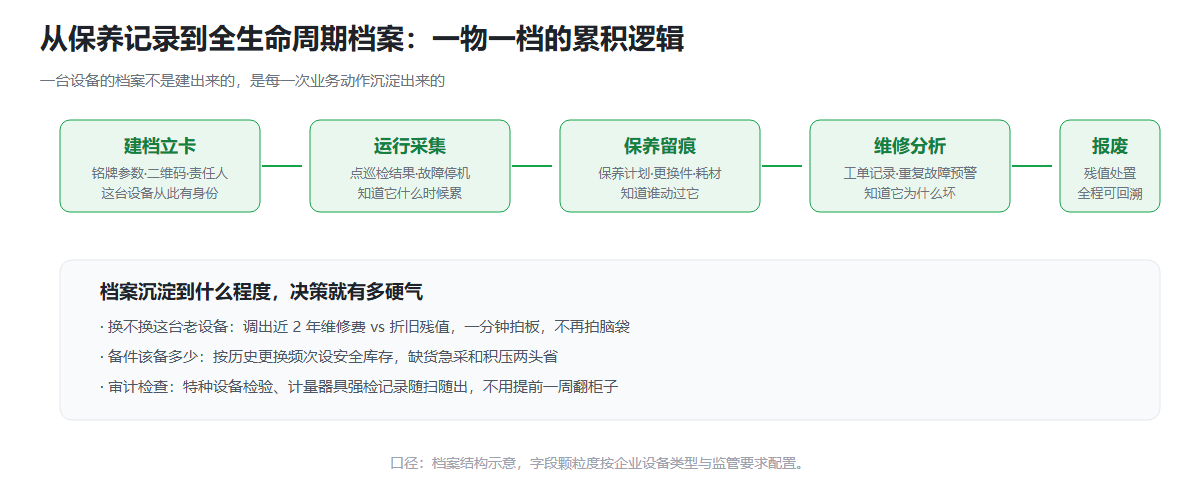The height and width of the screenshot is (500, 1200).
Task: Select the text 全程可回溯
Action: (1110, 193)
